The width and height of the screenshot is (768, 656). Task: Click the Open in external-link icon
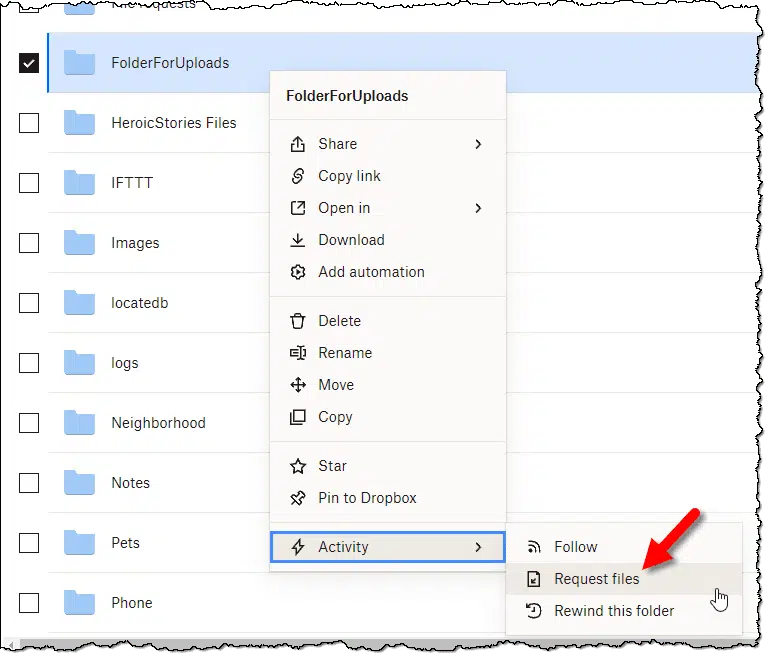(x=298, y=209)
